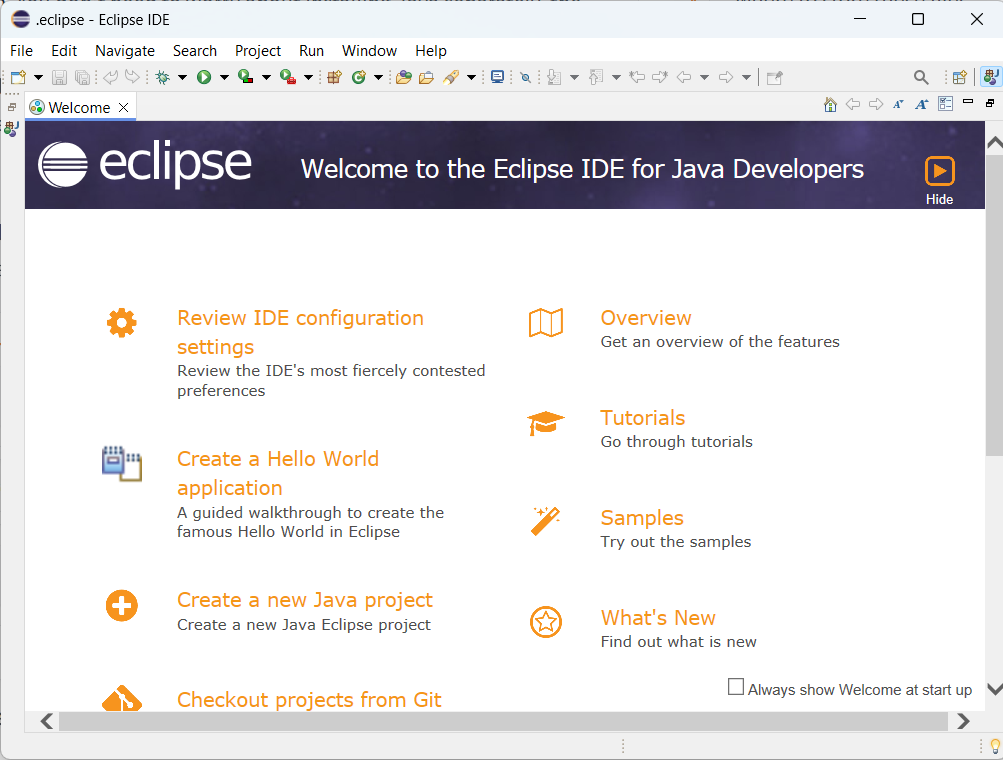Click the Welcome Home house icon

[830, 104]
